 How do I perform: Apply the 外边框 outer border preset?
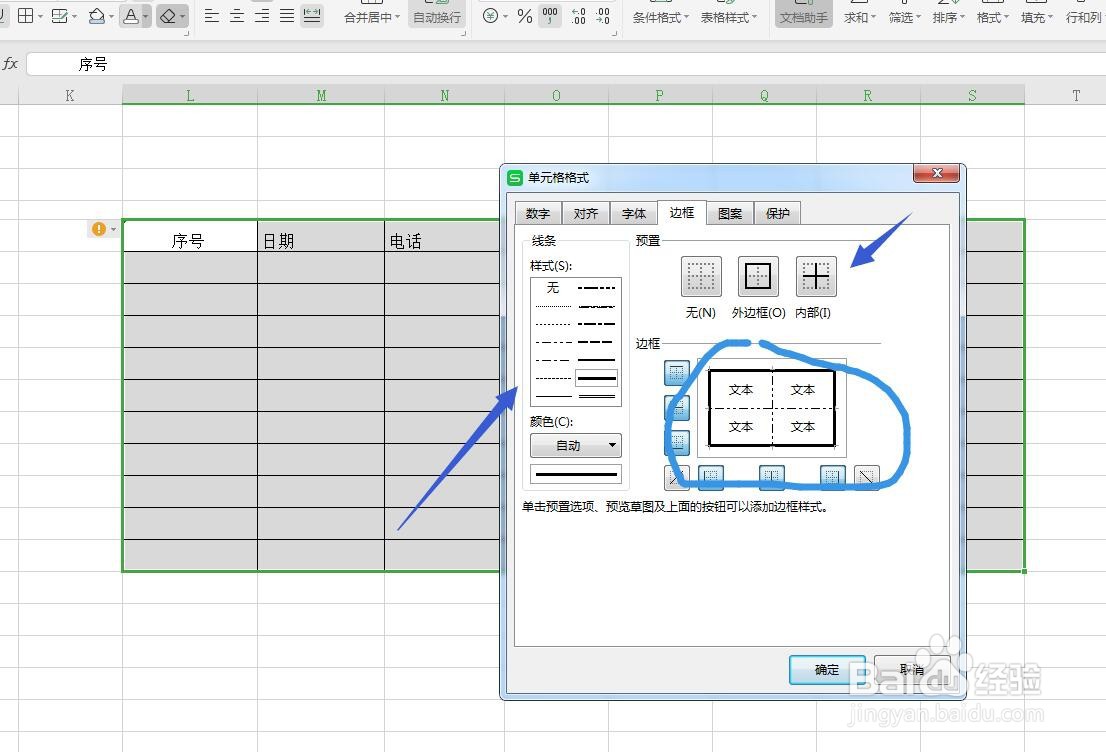(x=757, y=276)
